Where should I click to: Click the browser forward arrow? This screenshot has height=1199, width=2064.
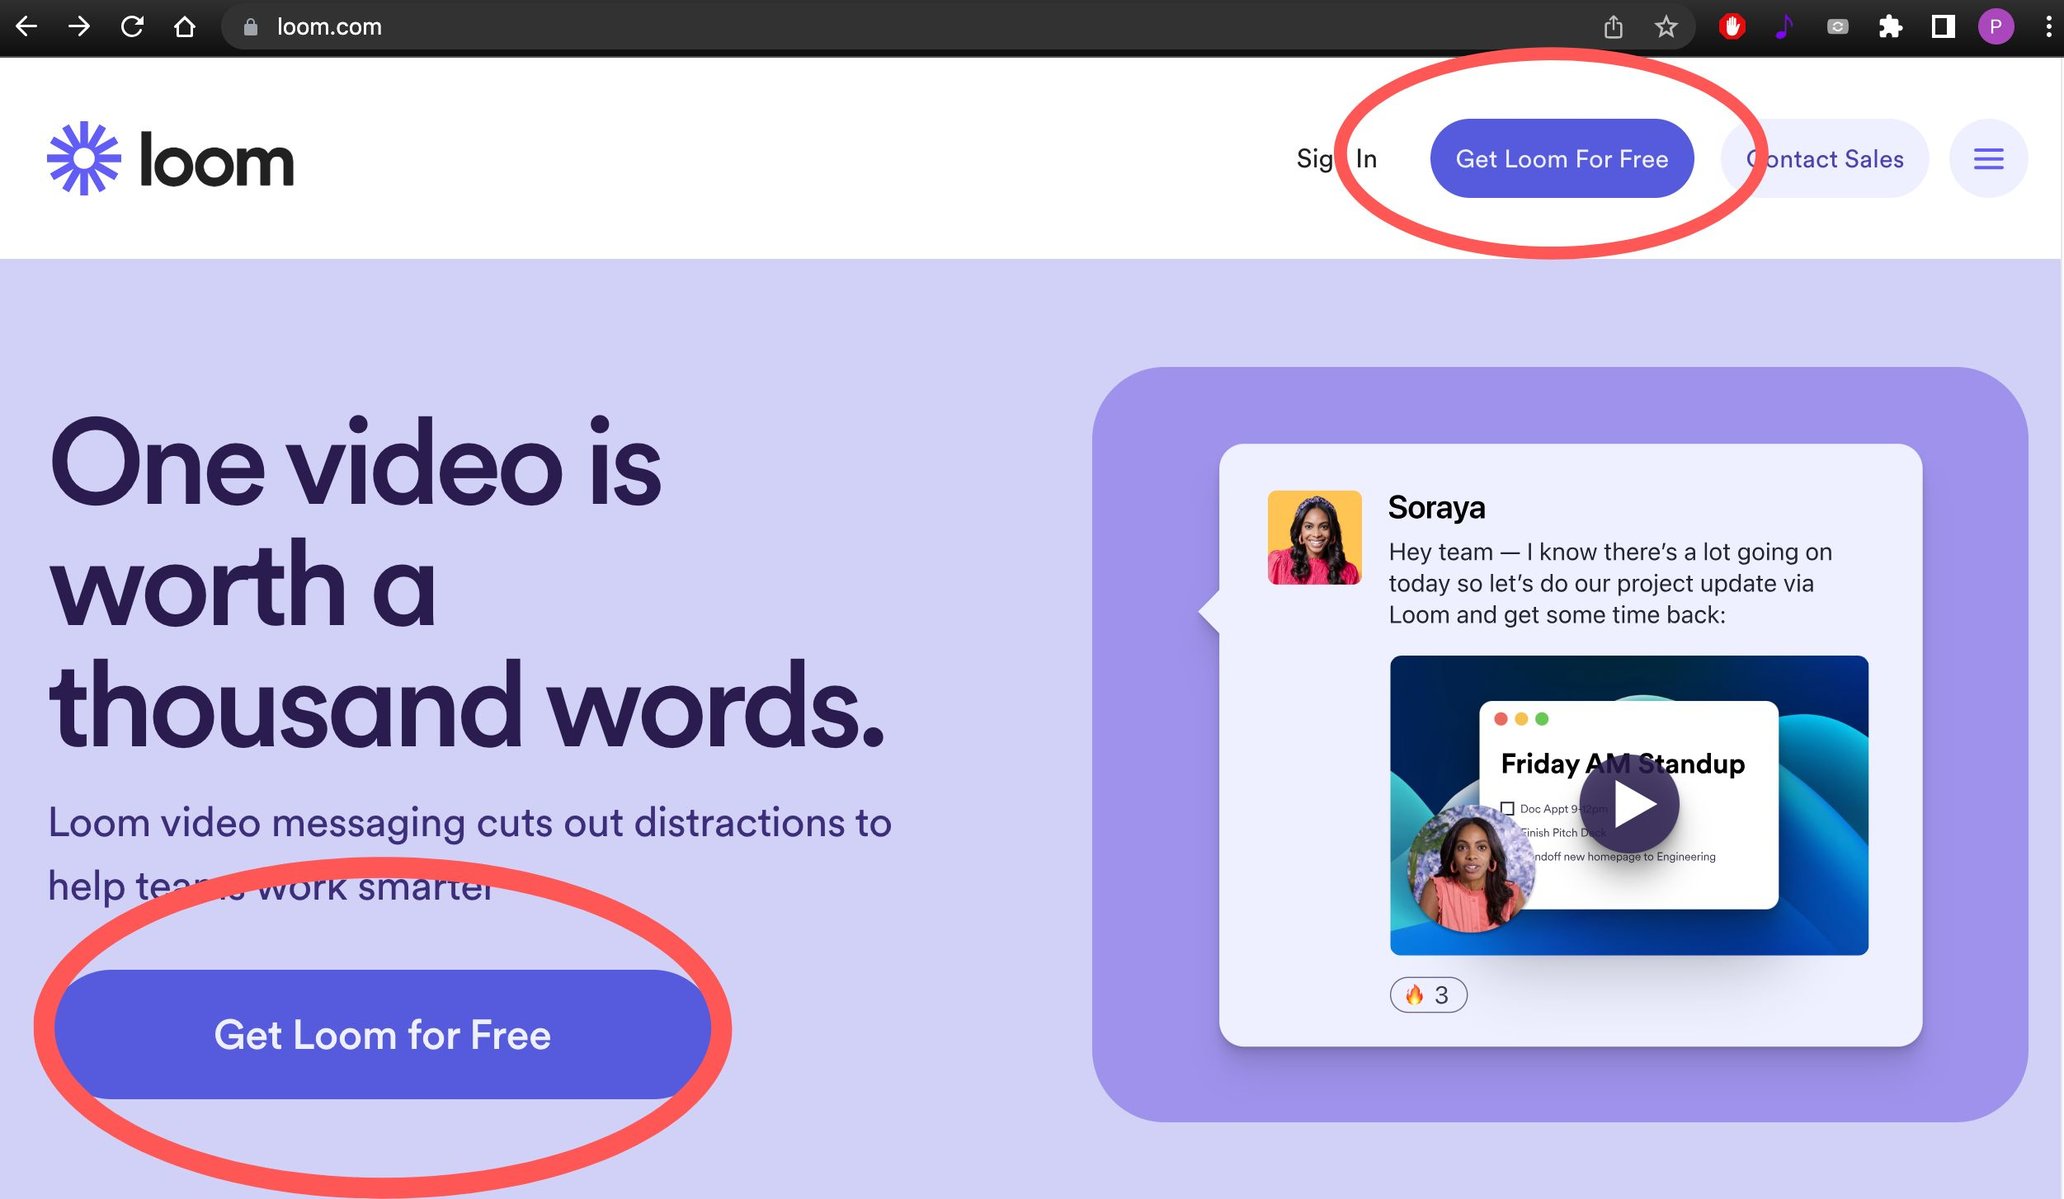(x=79, y=26)
